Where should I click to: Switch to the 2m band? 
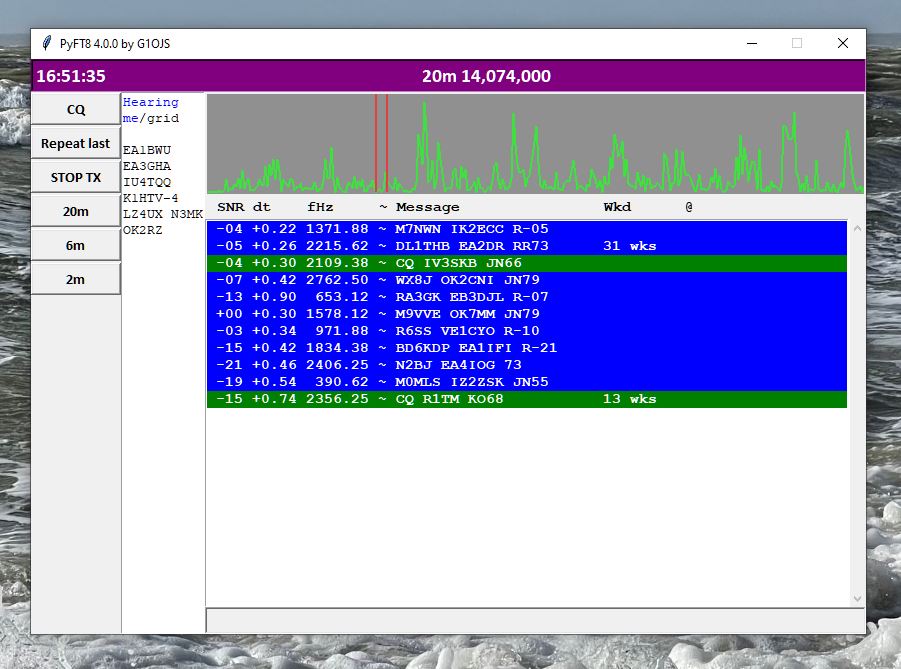(75, 279)
